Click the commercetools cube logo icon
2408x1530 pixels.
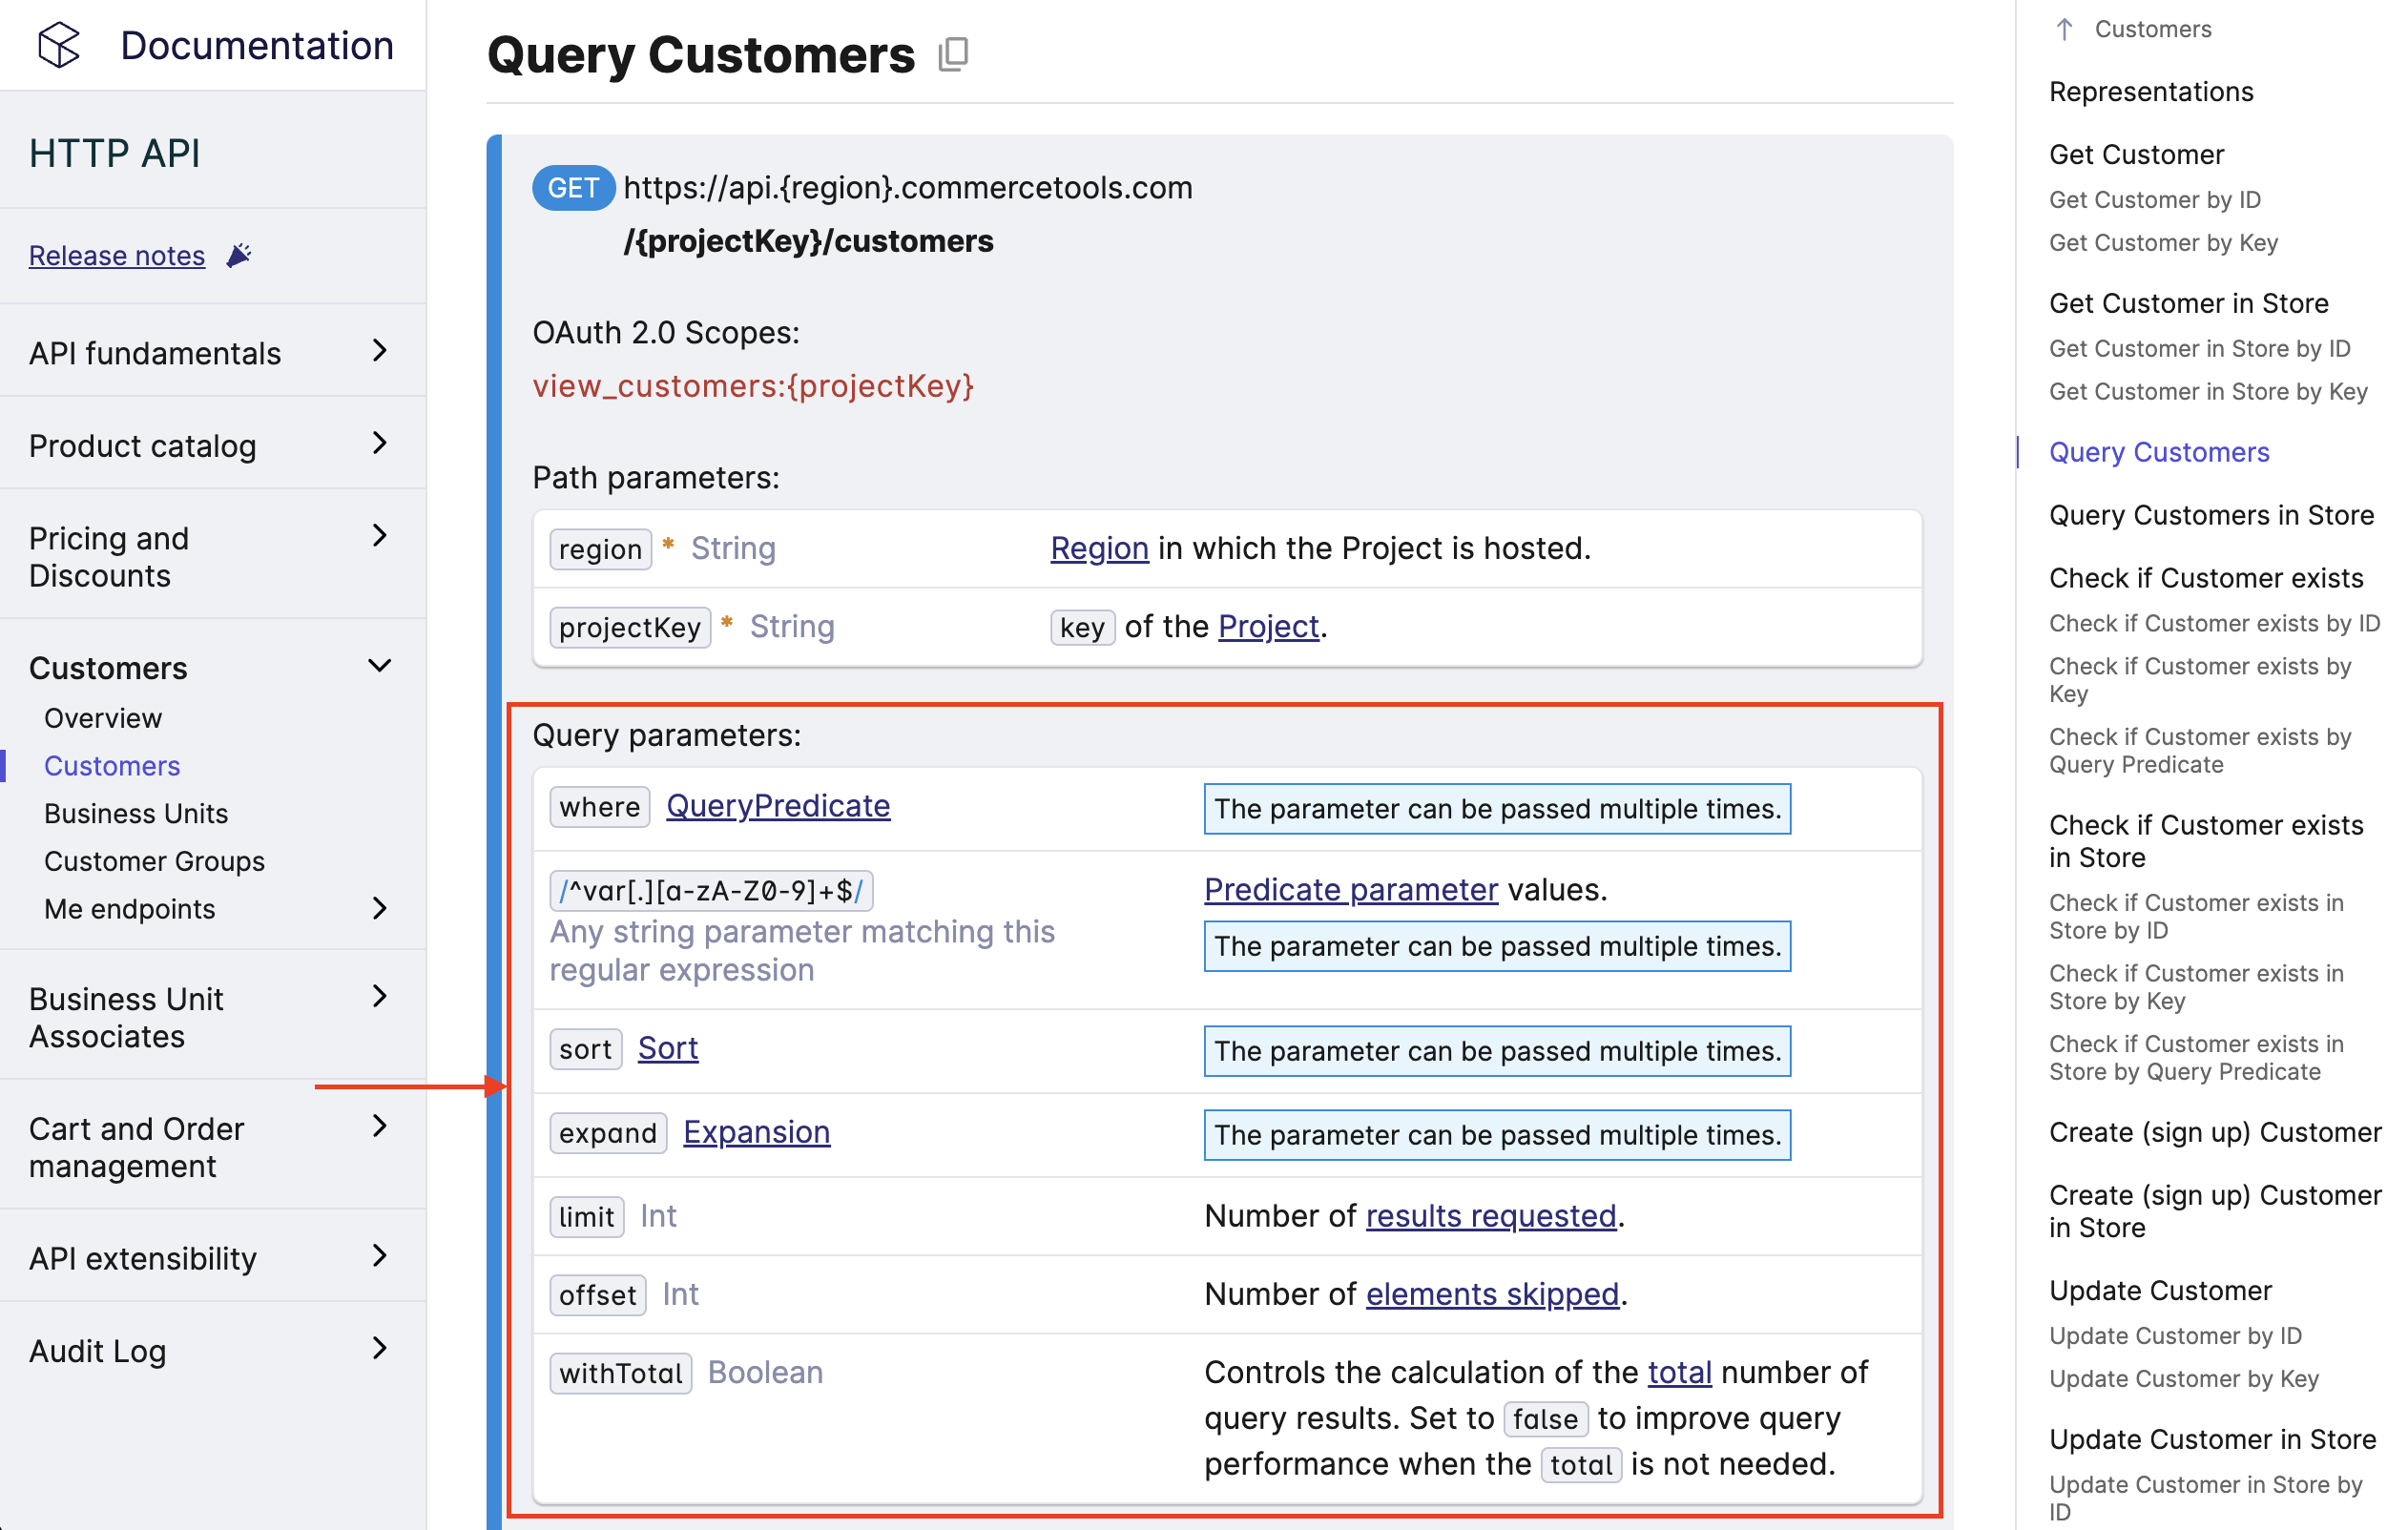58,45
